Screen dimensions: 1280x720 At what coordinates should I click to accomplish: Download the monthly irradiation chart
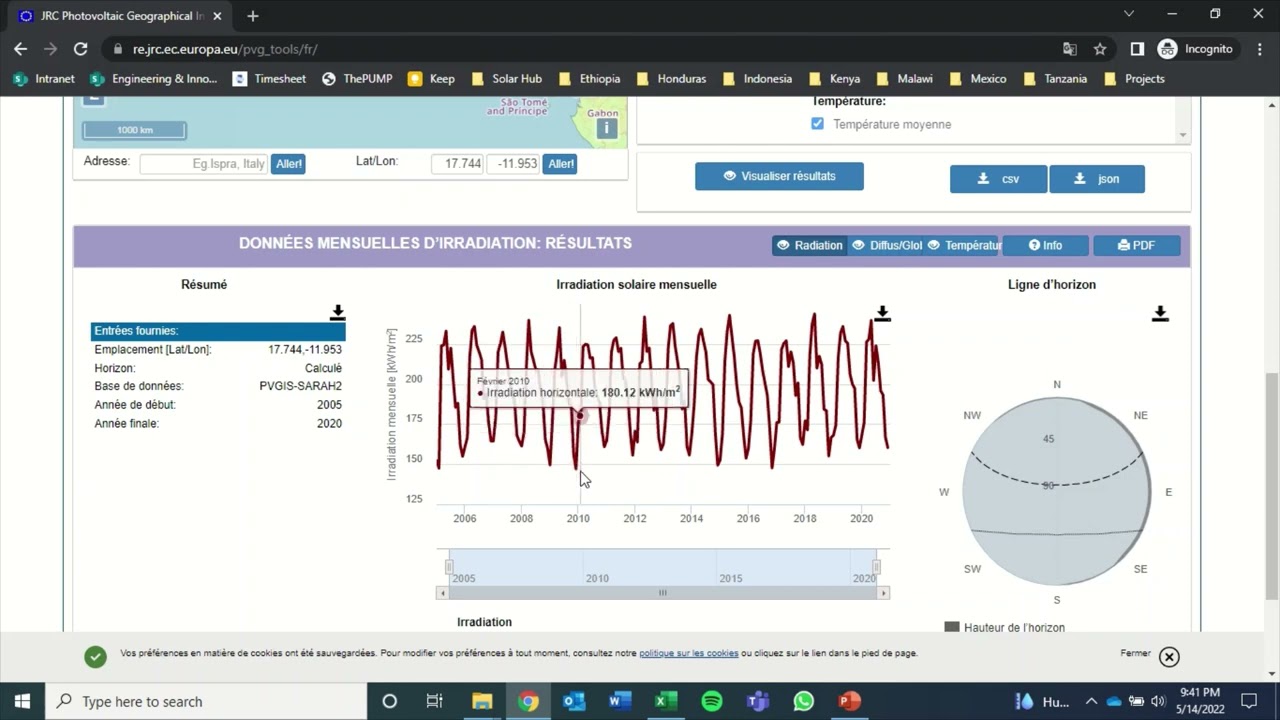pos(882,313)
